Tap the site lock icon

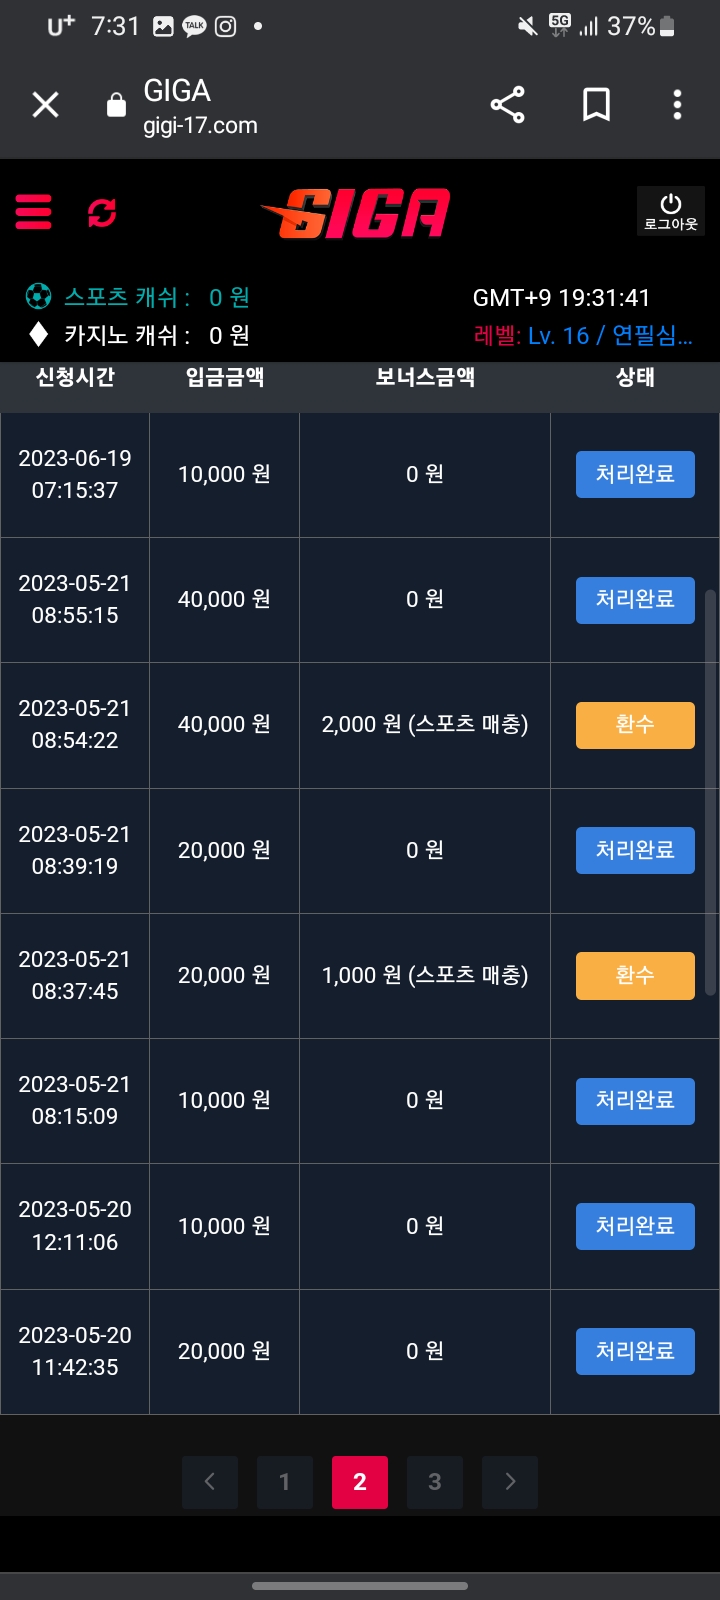click(117, 105)
